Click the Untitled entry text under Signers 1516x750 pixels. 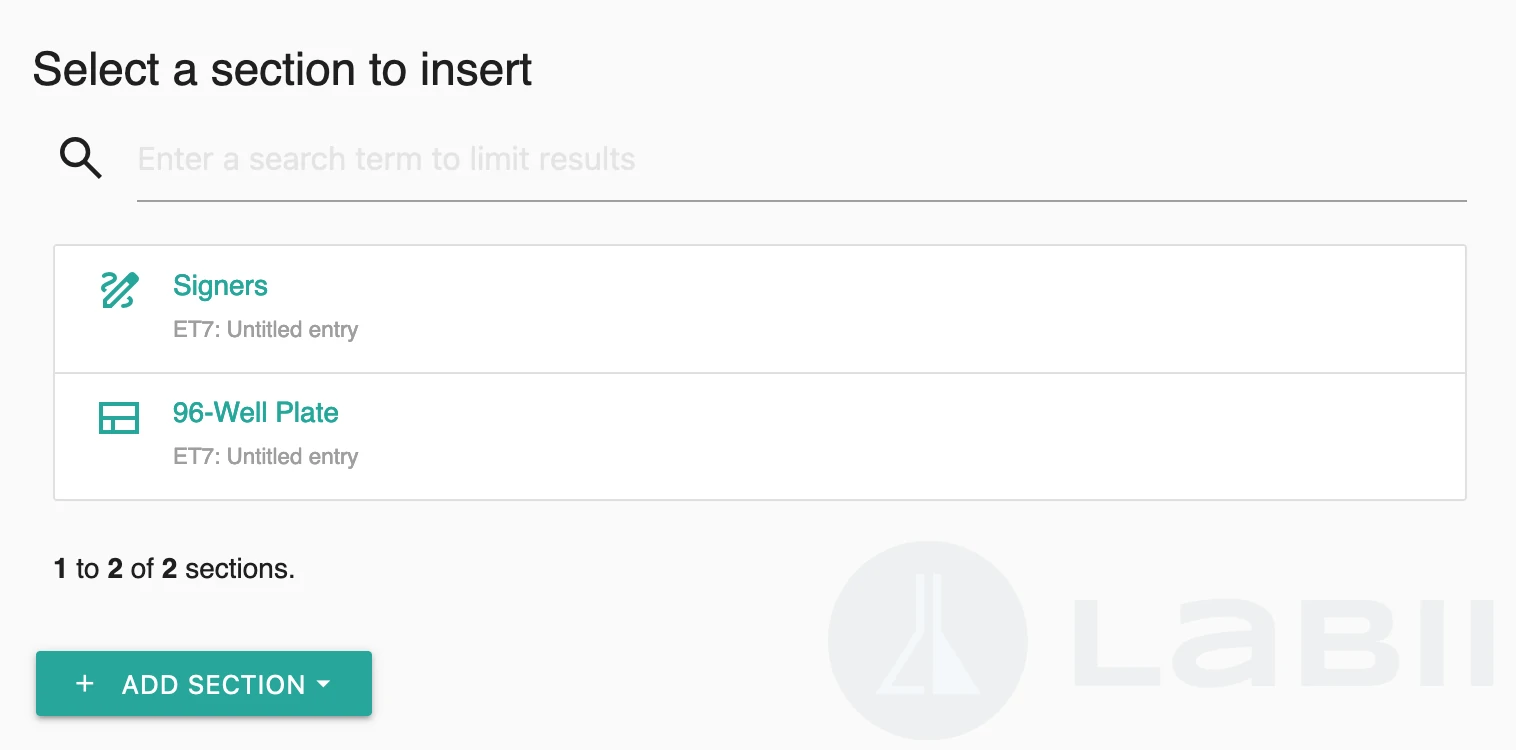[x=292, y=330]
